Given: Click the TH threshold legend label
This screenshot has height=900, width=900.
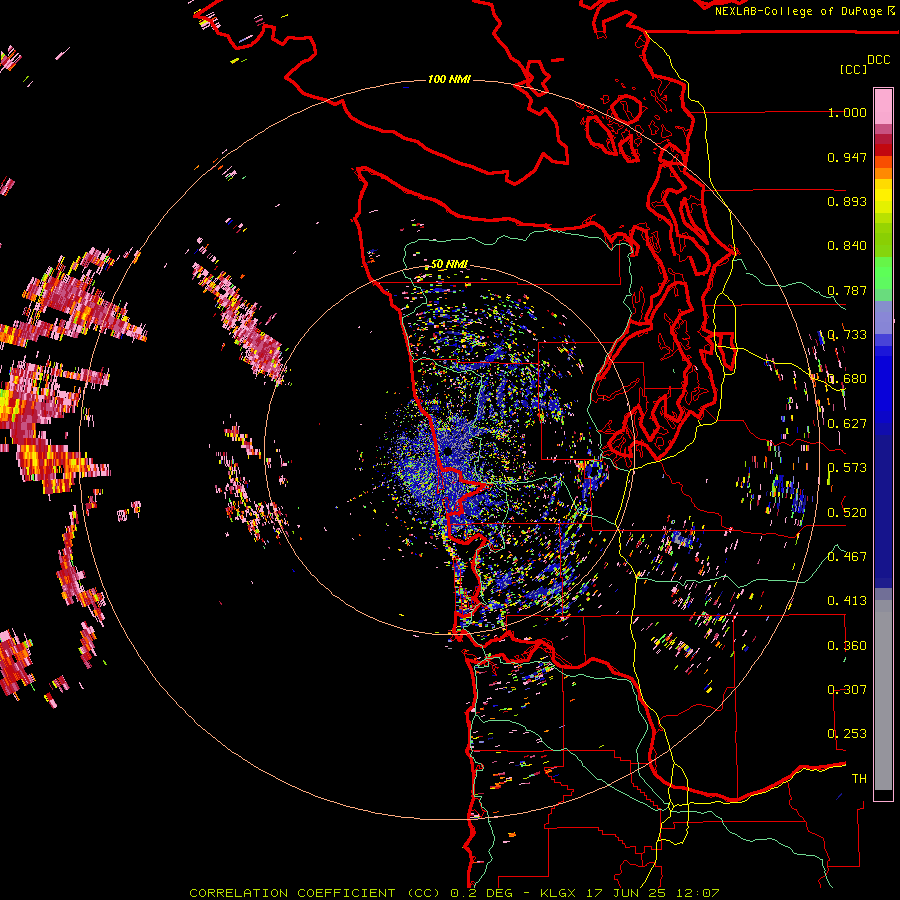Looking at the screenshot, I should point(859,779).
